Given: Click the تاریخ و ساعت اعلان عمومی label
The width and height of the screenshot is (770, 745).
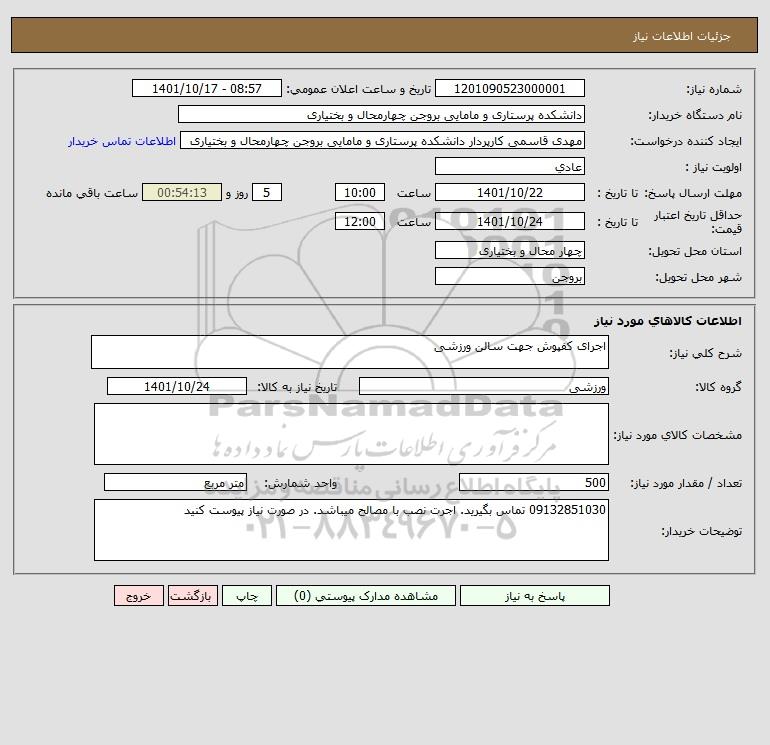Looking at the screenshot, I should pyautogui.click(x=358, y=89).
